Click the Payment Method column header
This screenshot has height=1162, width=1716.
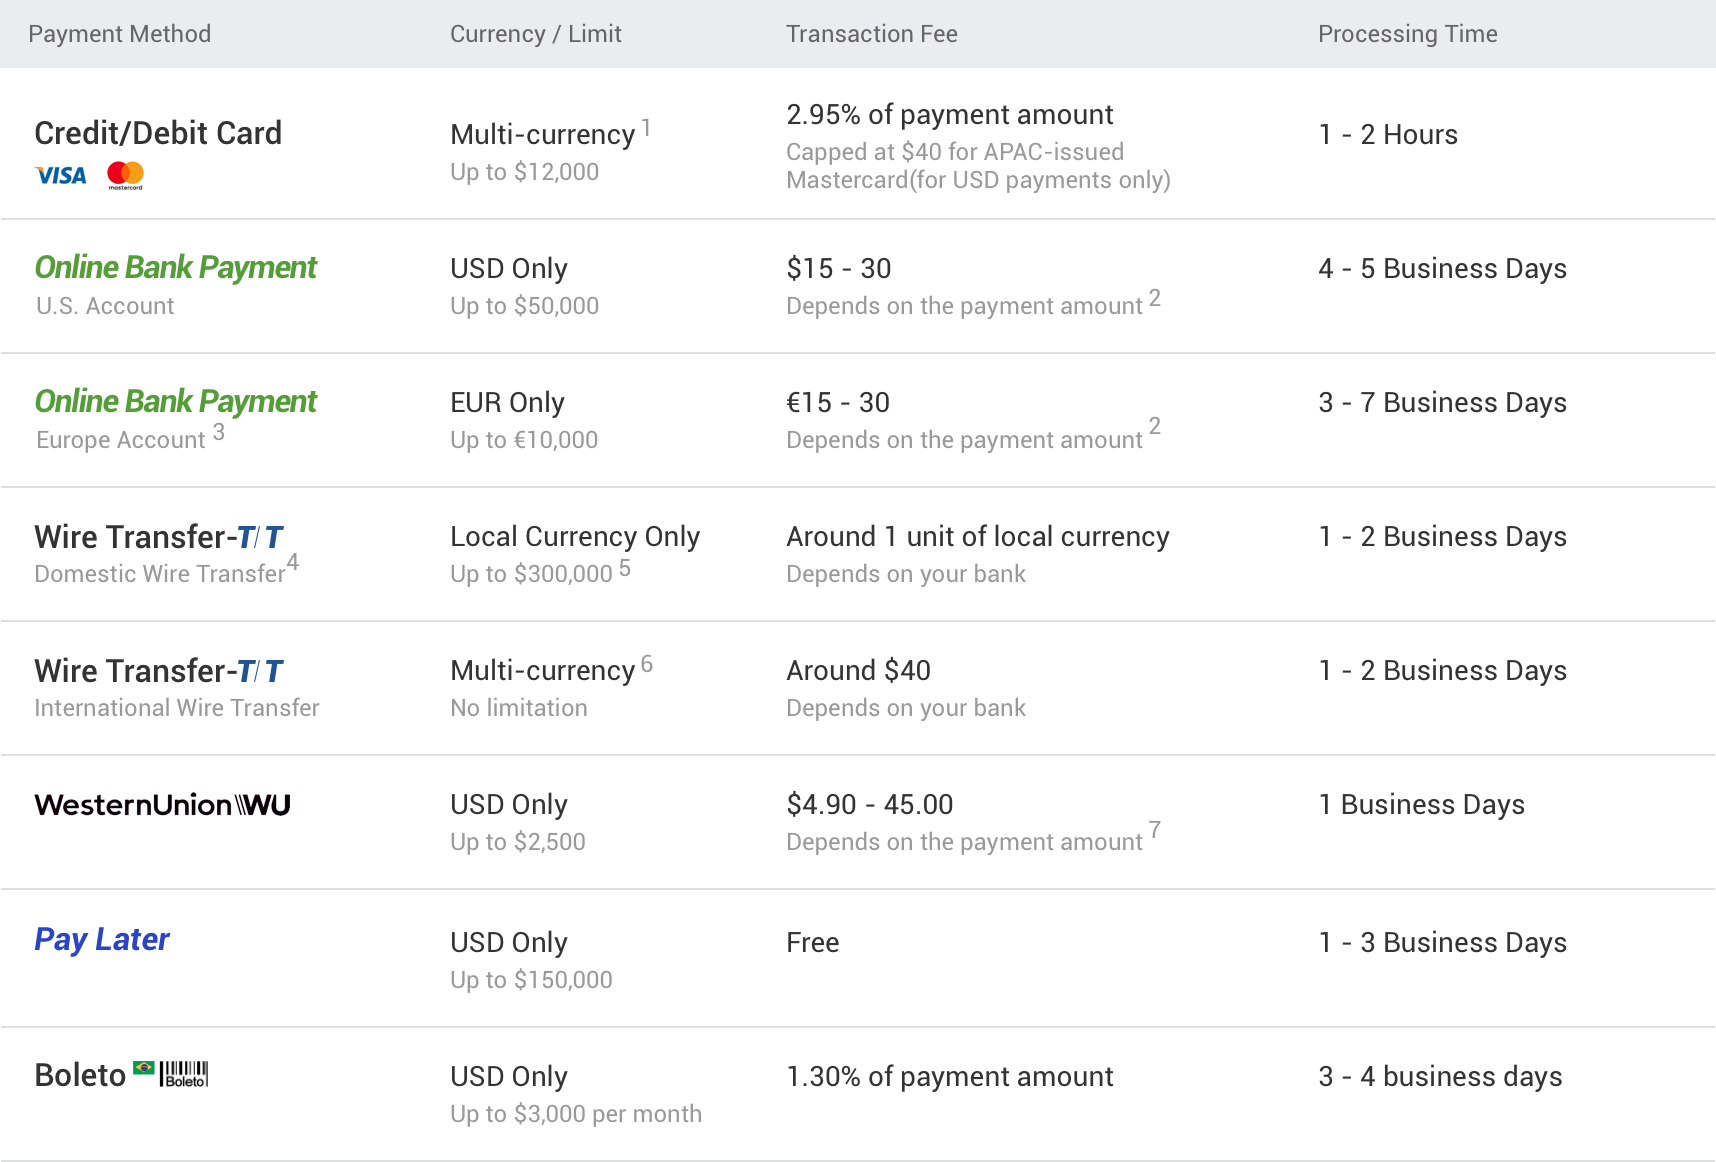tap(119, 34)
